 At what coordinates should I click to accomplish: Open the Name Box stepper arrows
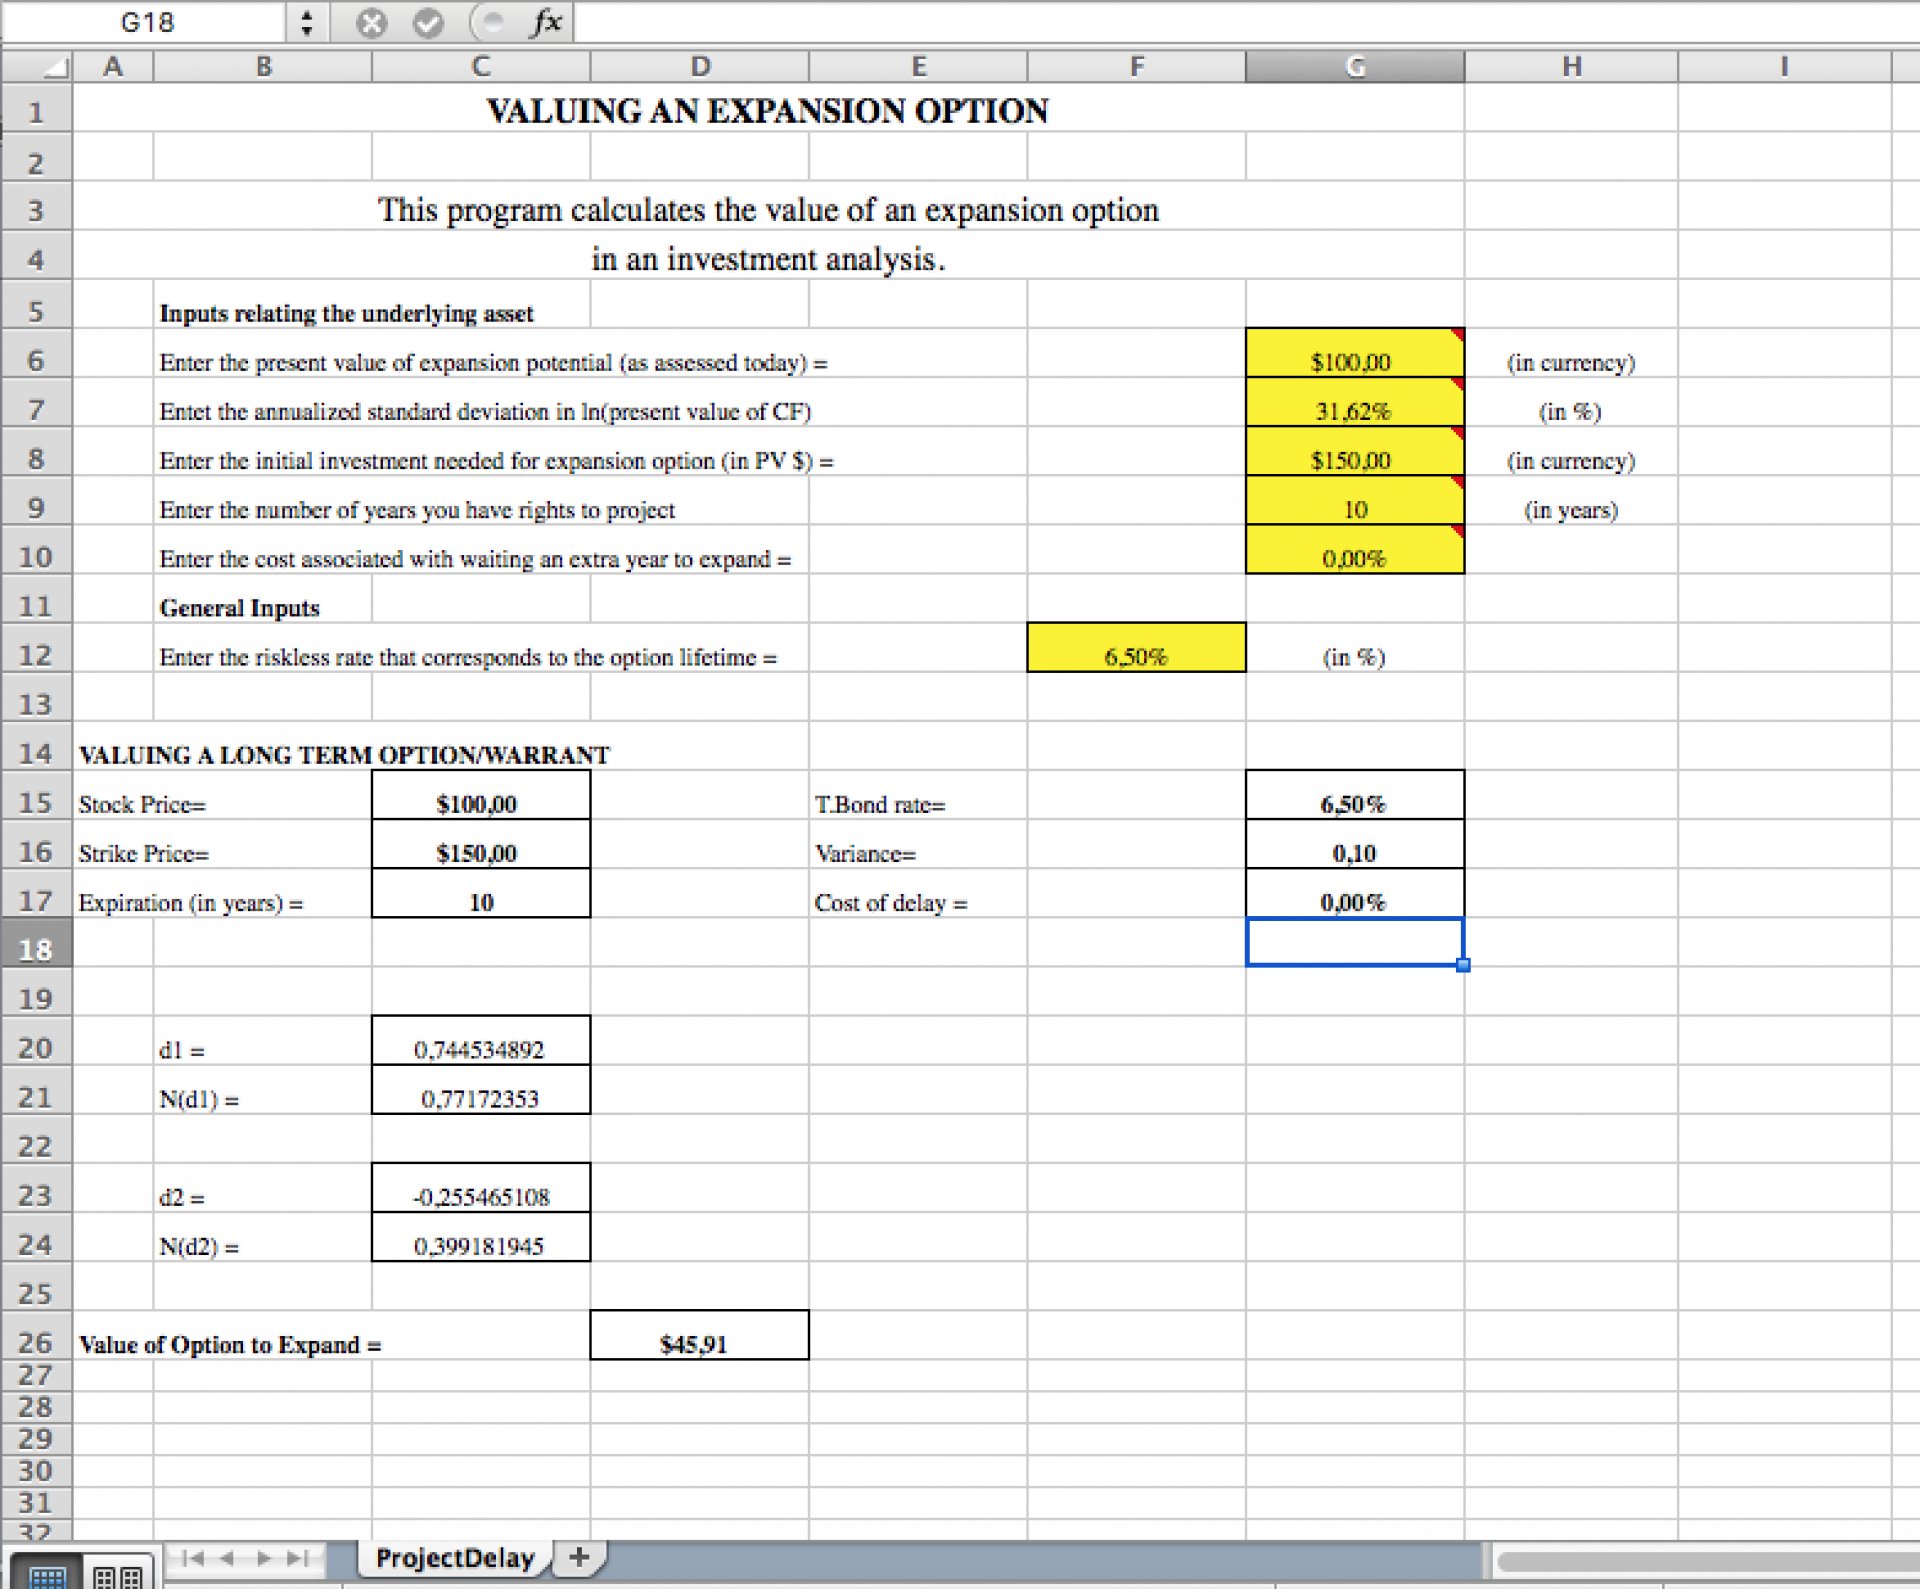[306, 23]
